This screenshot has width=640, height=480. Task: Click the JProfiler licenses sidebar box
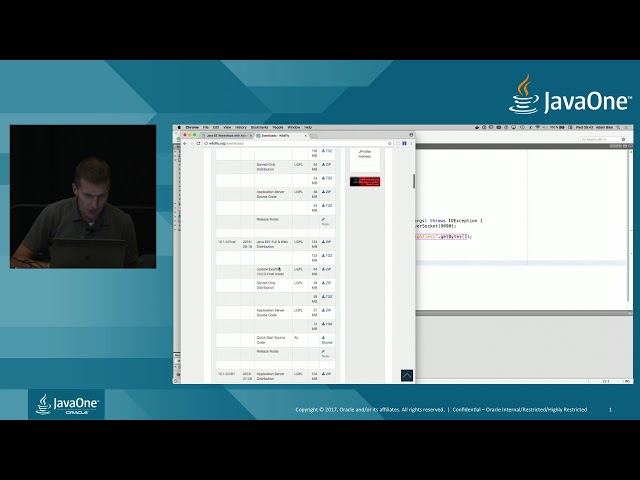coord(365,159)
